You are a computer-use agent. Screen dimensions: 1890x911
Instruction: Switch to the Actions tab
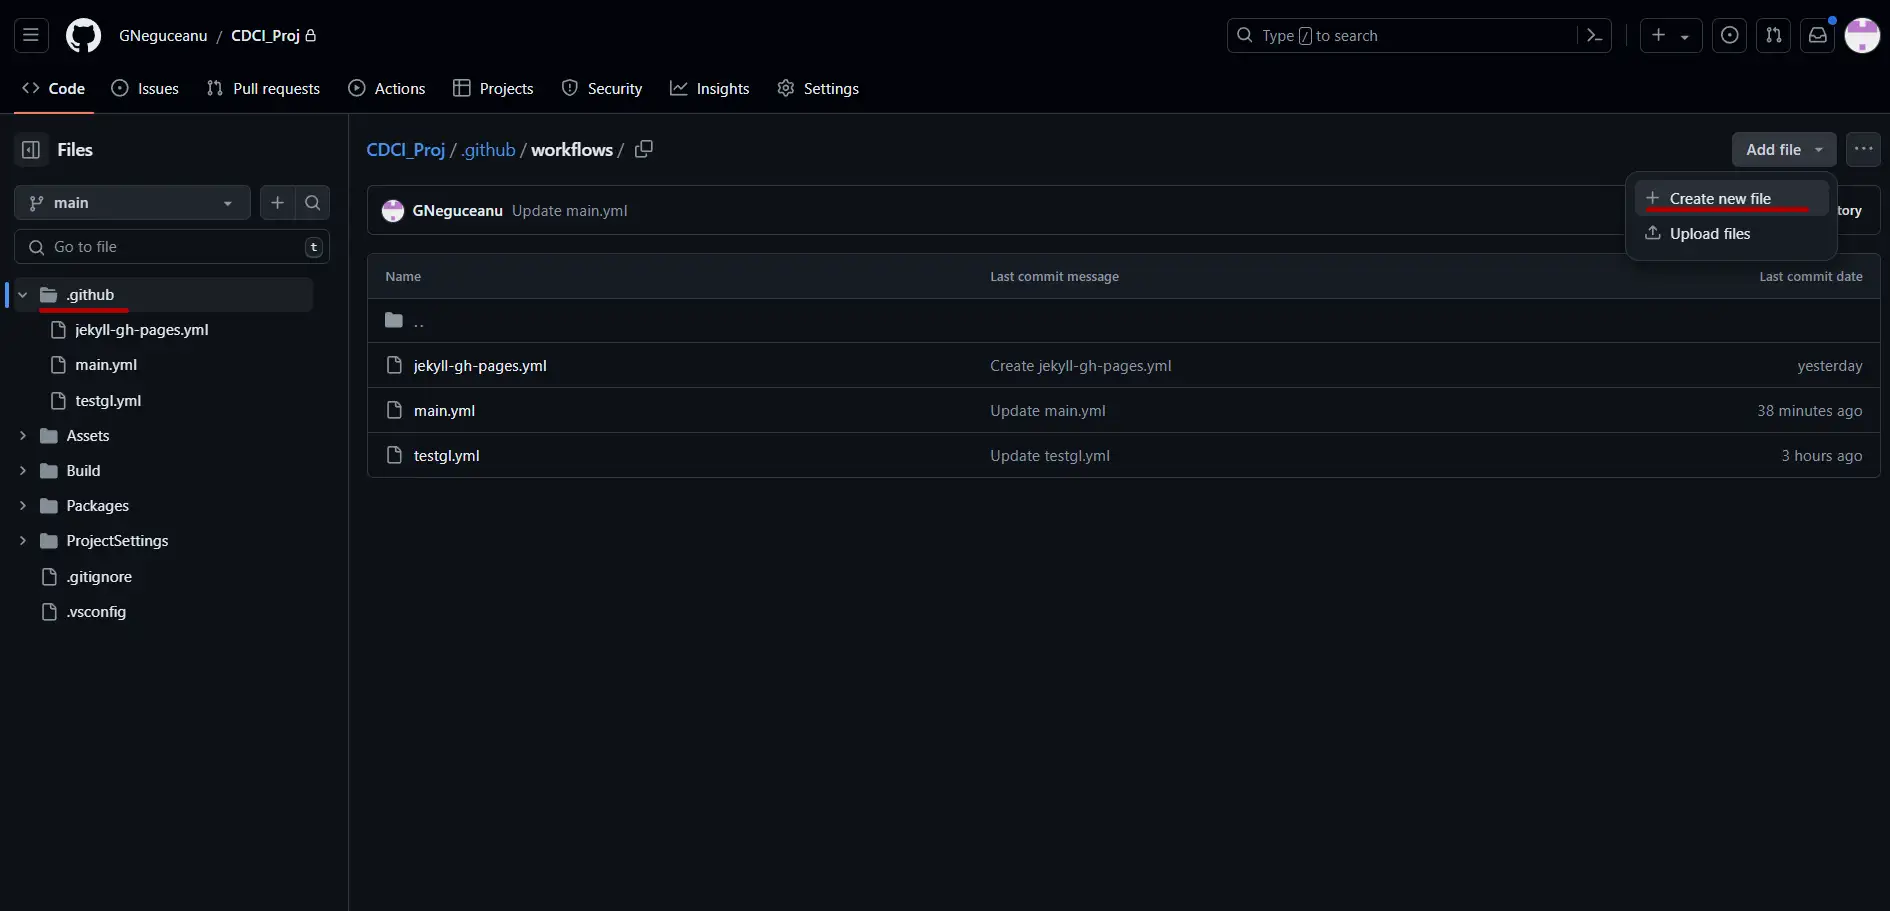[x=386, y=88]
